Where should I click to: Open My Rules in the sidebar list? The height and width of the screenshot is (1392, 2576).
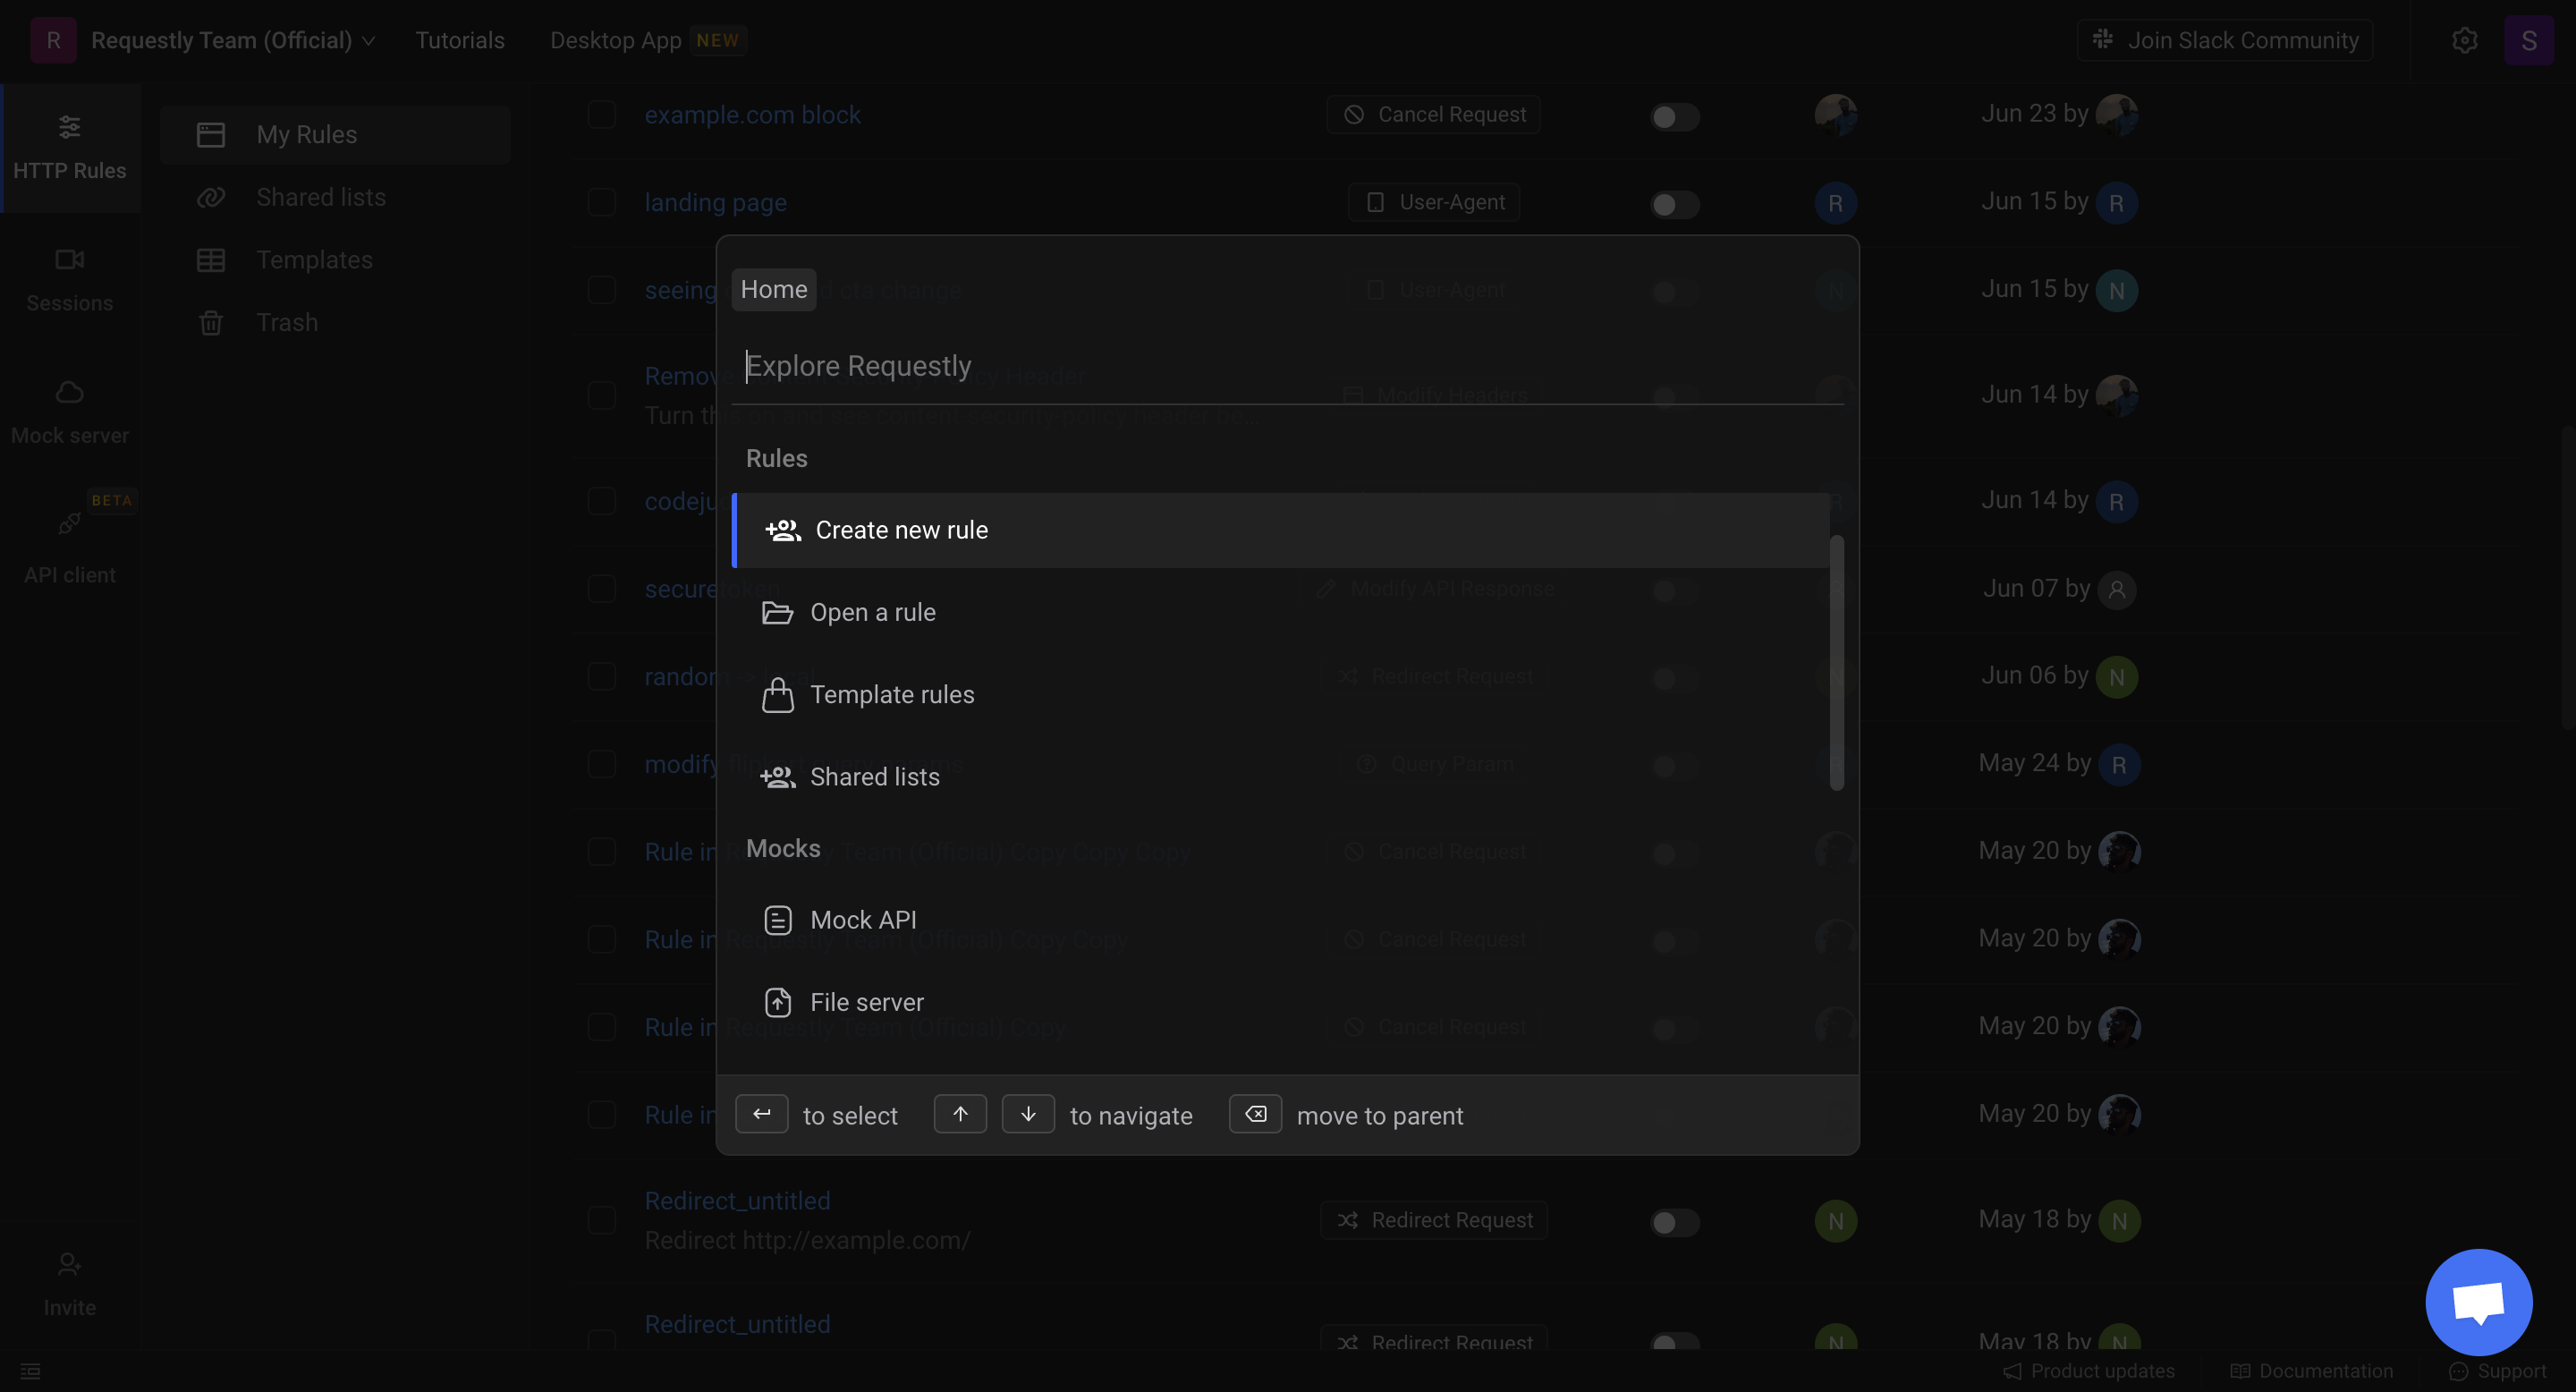[x=335, y=134]
